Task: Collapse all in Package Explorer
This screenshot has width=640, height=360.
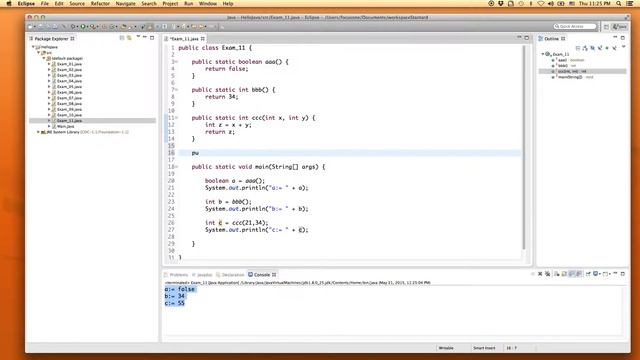Action: [x=122, y=38]
